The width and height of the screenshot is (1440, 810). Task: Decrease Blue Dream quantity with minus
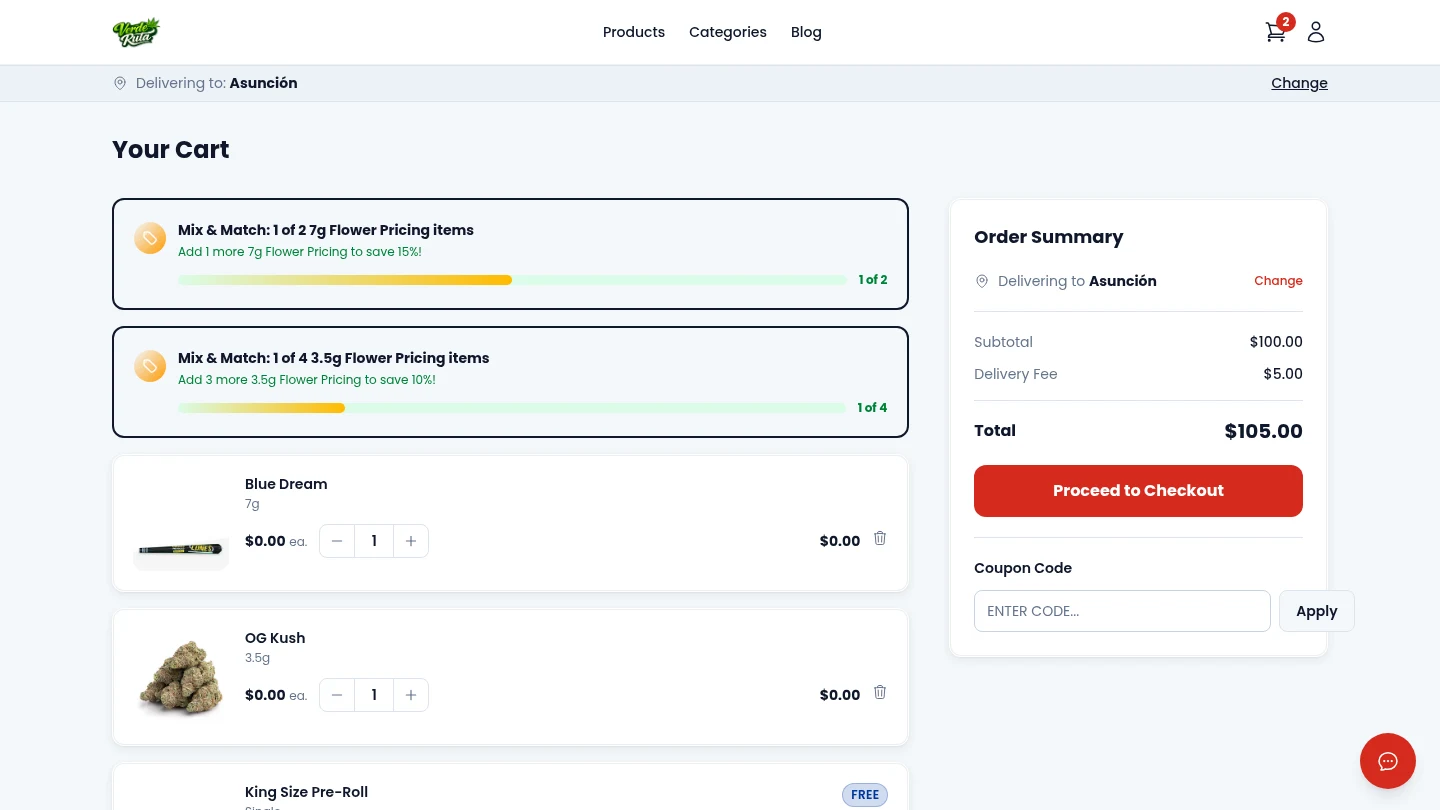click(337, 541)
